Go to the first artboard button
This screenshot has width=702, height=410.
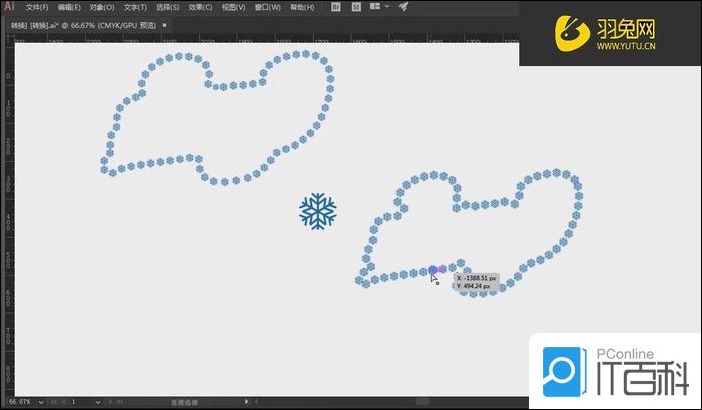pyautogui.click(x=54, y=402)
